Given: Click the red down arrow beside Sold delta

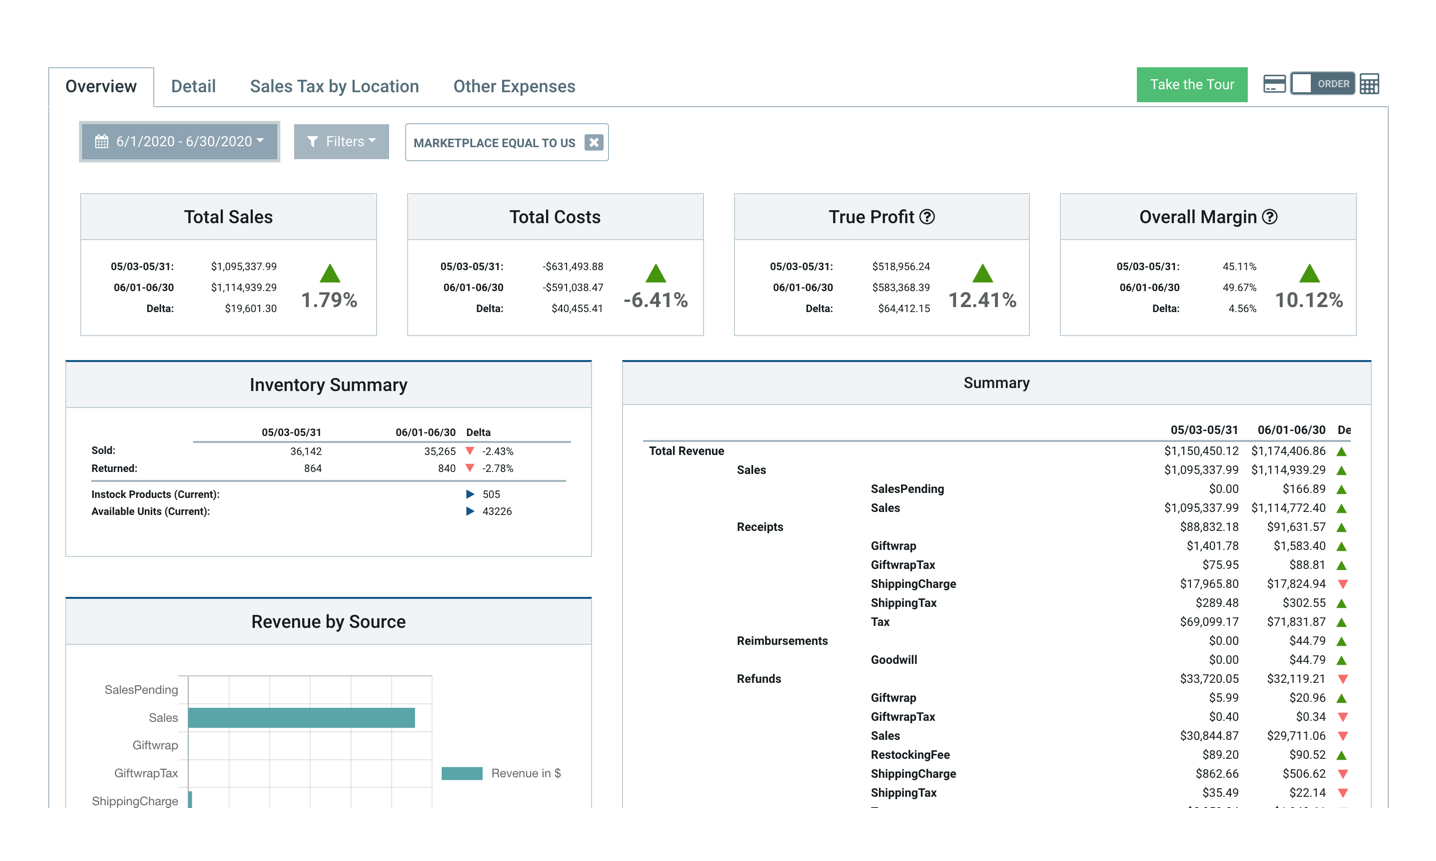Looking at the screenshot, I should tap(470, 451).
